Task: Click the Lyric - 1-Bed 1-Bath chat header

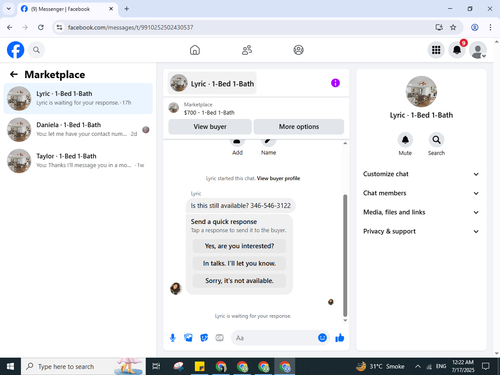Action: point(212,83)
